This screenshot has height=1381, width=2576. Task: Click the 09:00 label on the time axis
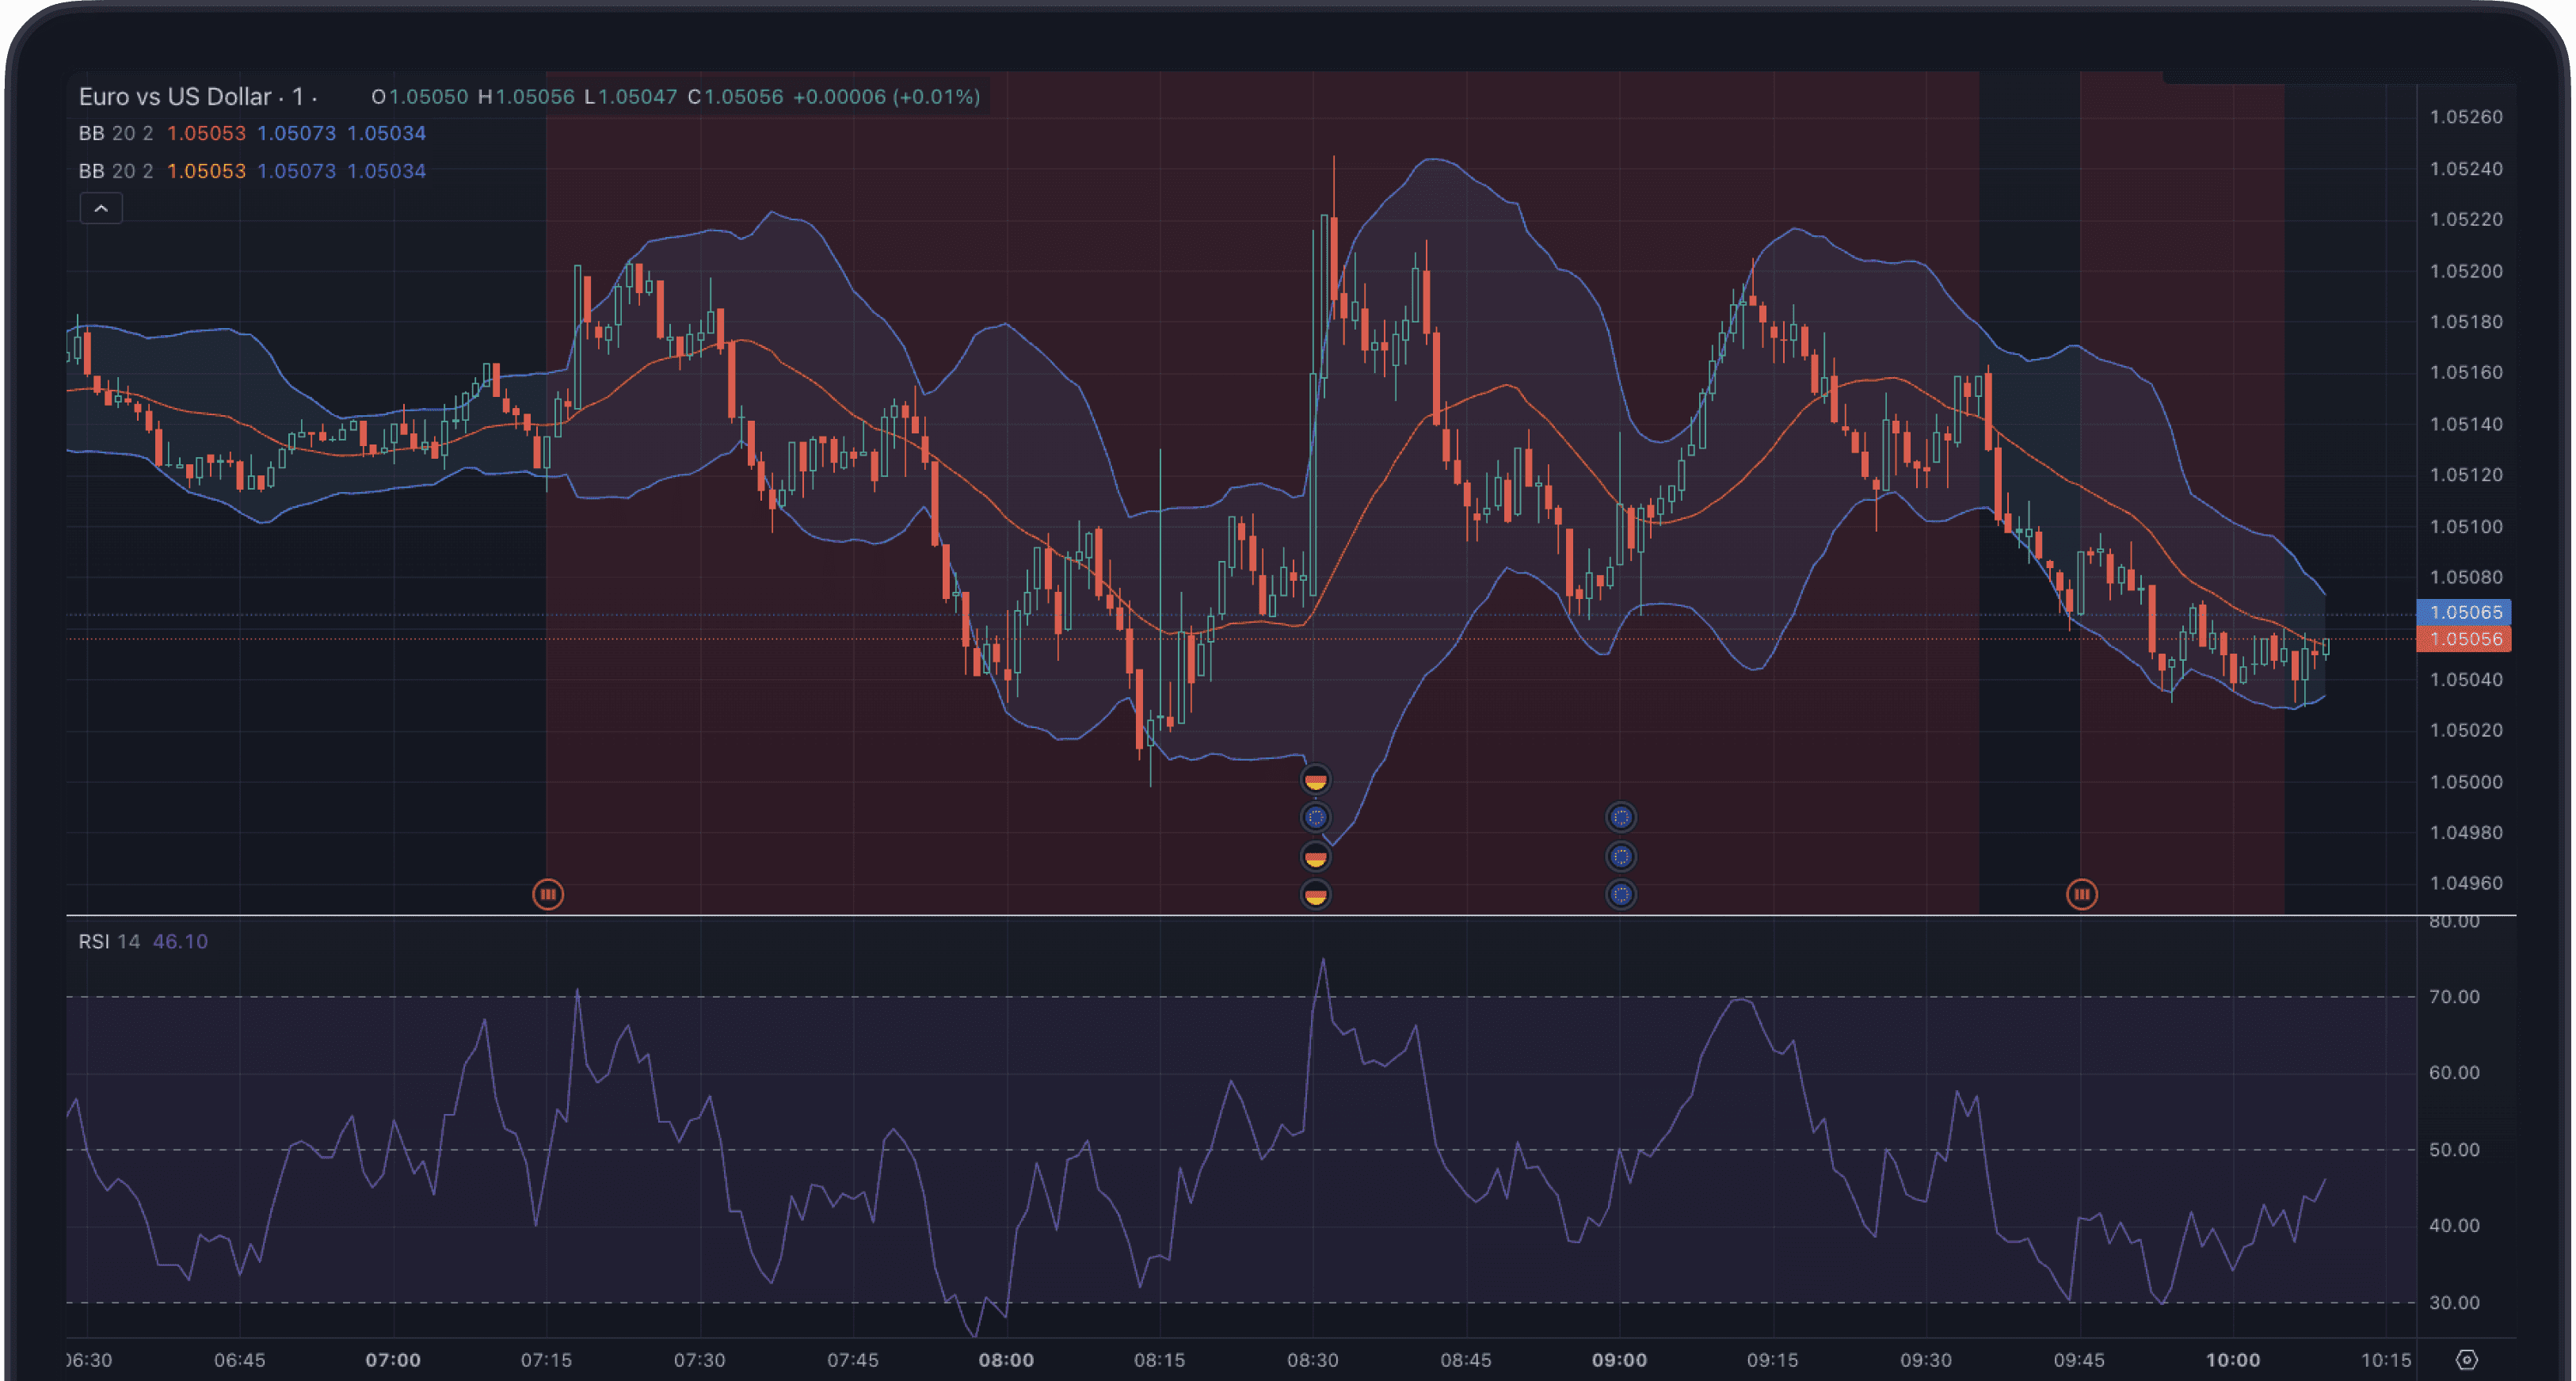1621,1359
